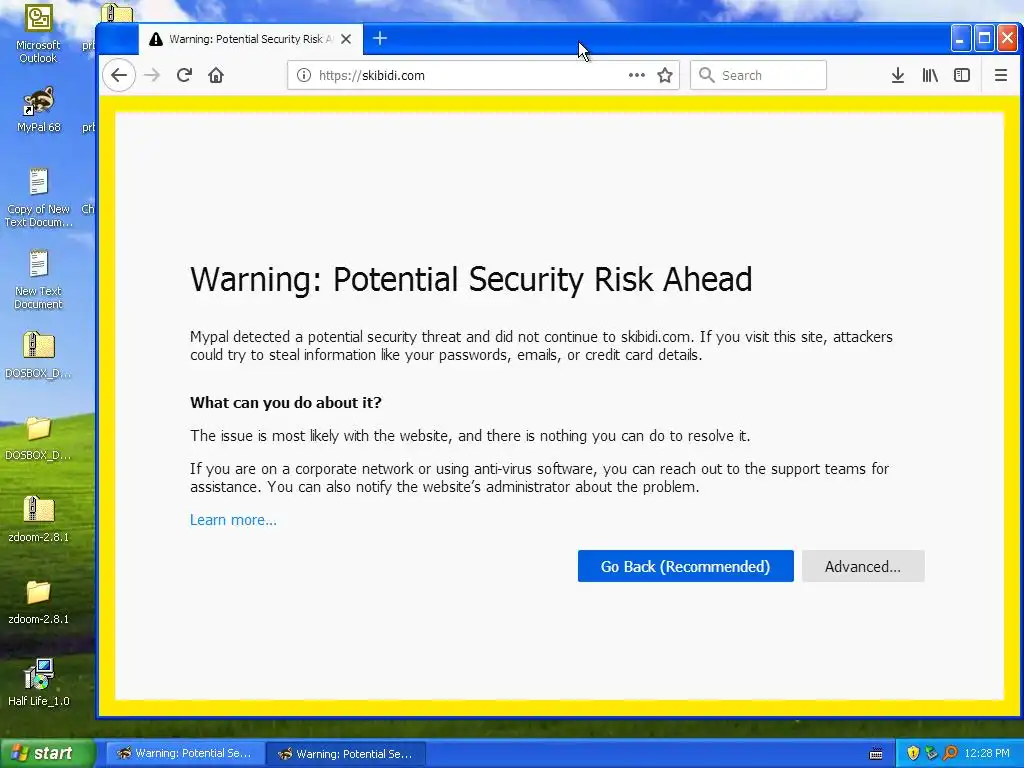
Task: Click the on-screen keyboard taskbar icon
Action: click(876, 754)
